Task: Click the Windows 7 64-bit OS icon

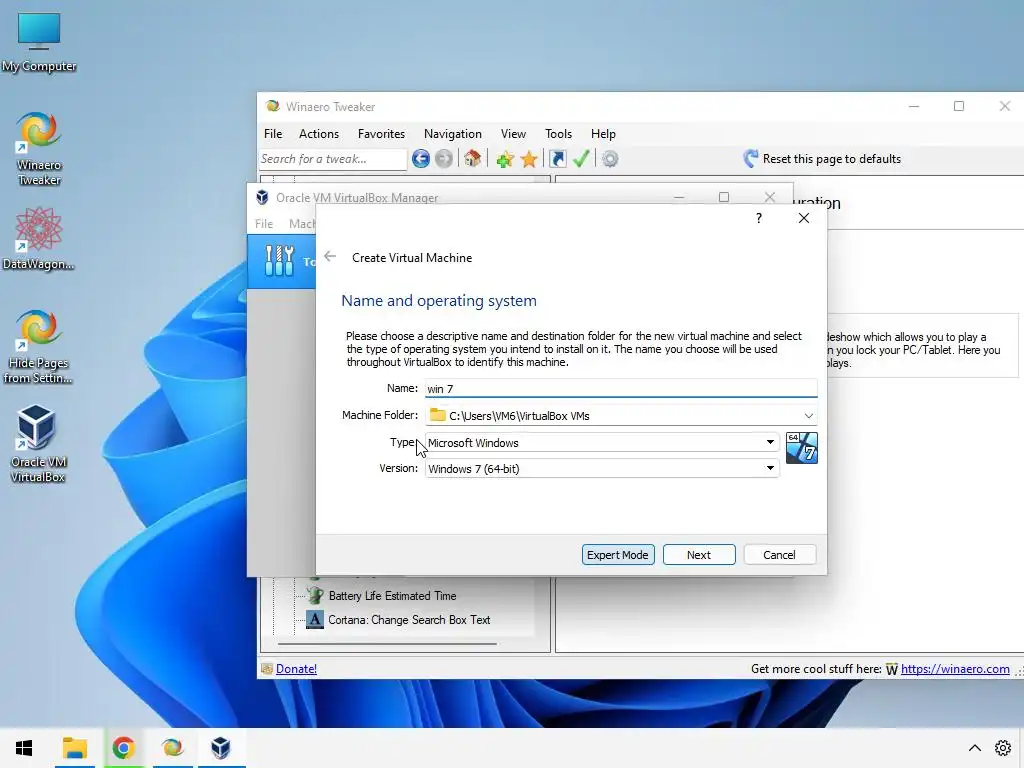Action: pyautogui.click(x=801, y=448)
